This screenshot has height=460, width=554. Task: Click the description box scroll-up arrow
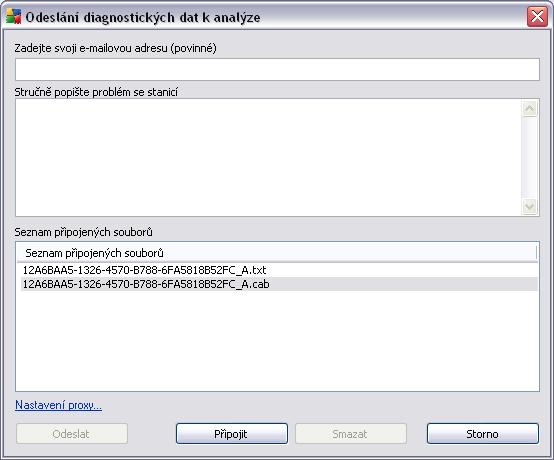(x=529, y=109)
